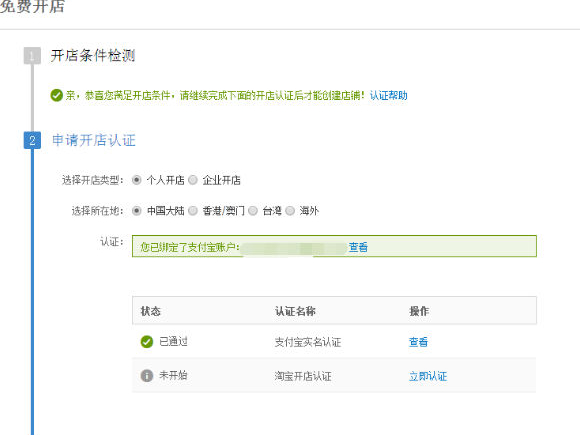View 支付宝实名认证 details via 查看
This screenshot has width=580, height=435.
(x=418, y=342)
